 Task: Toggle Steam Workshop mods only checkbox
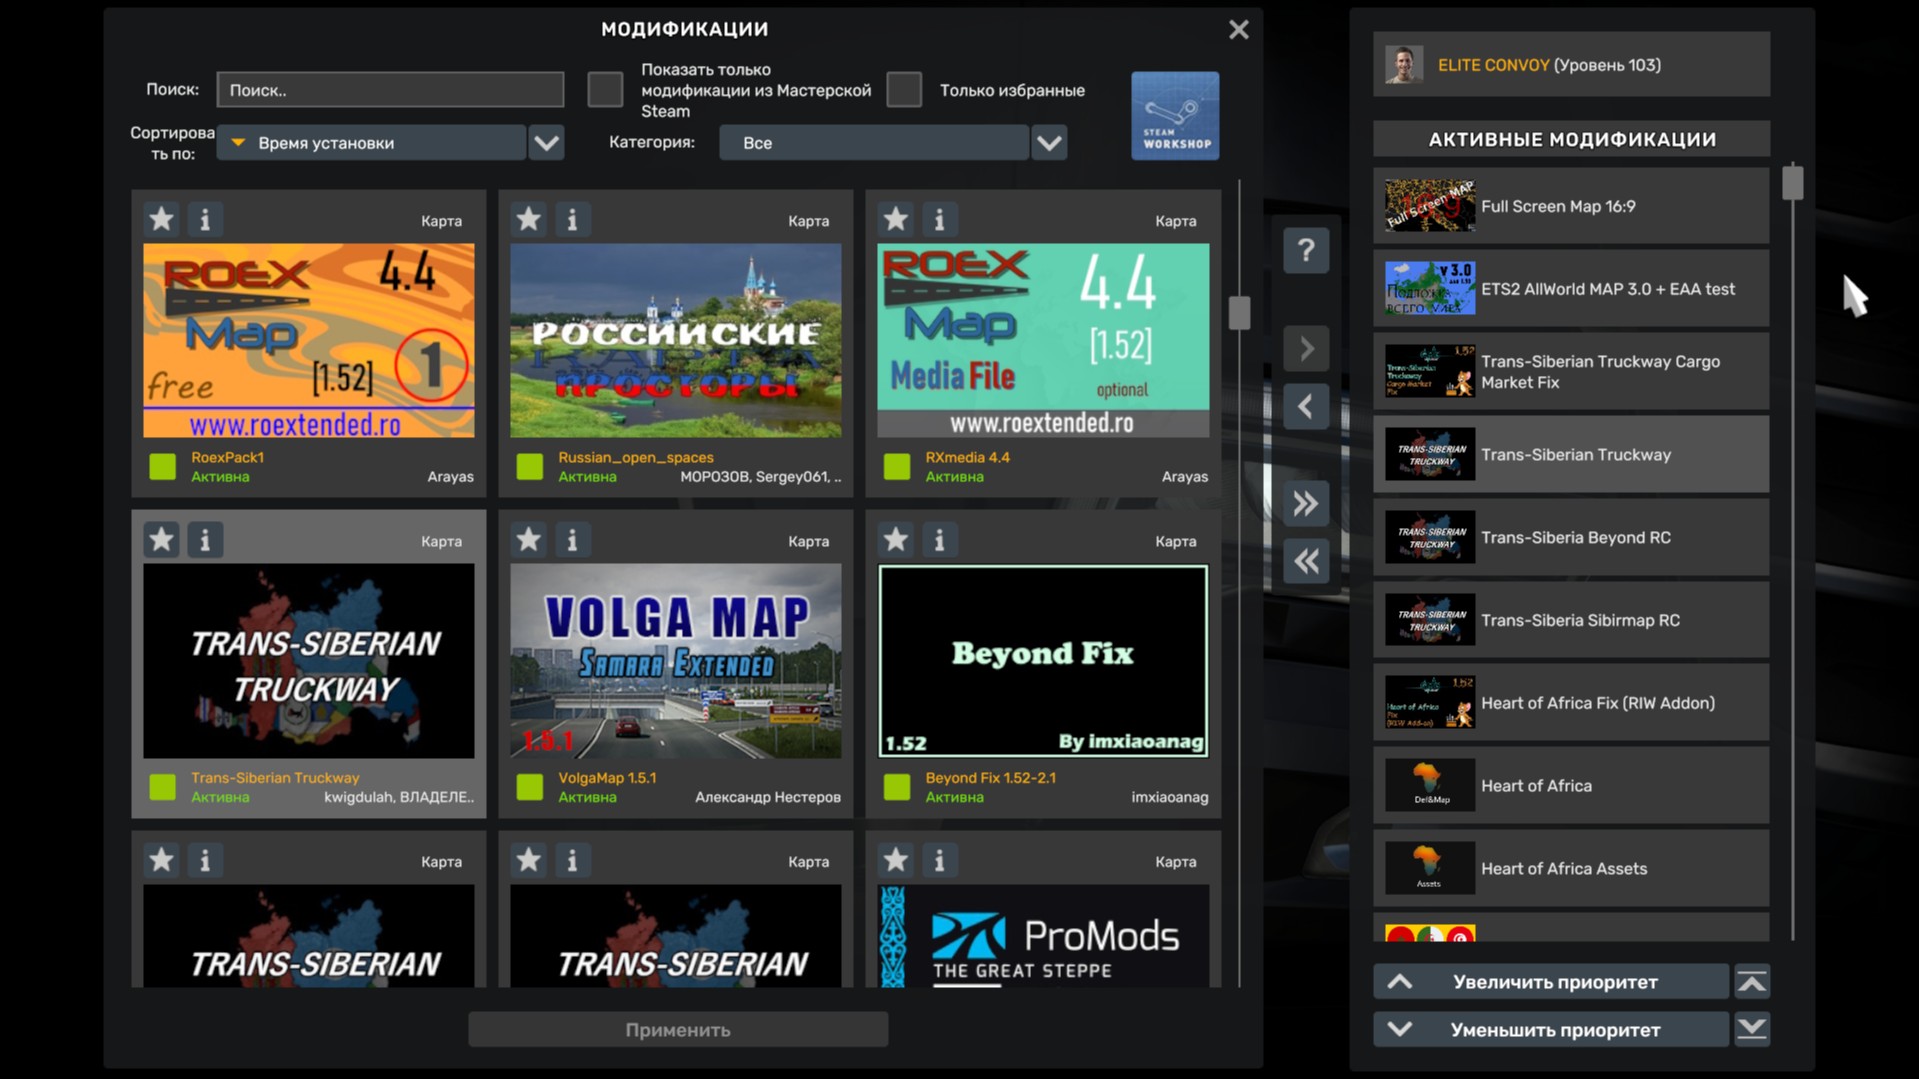tap(605, 90)
